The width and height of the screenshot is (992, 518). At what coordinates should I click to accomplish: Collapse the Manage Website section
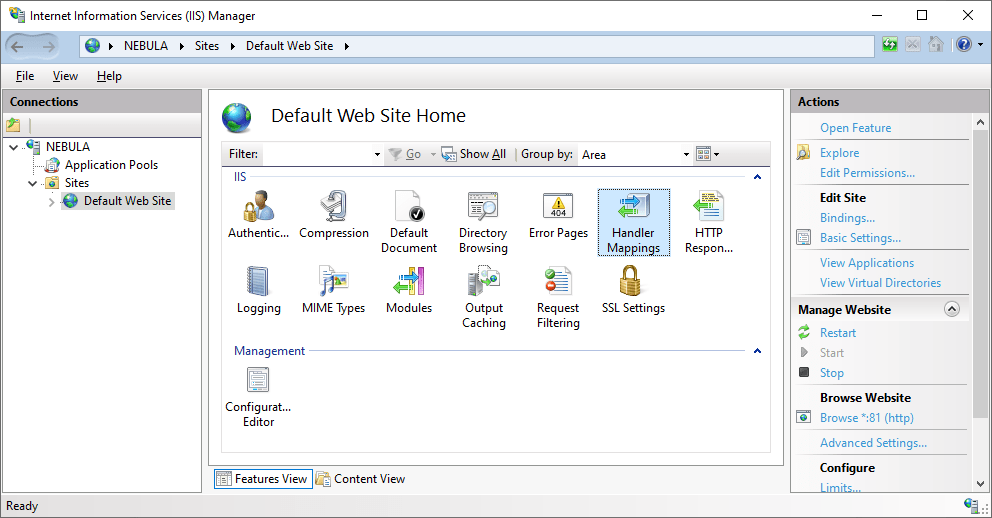(952, 309)
